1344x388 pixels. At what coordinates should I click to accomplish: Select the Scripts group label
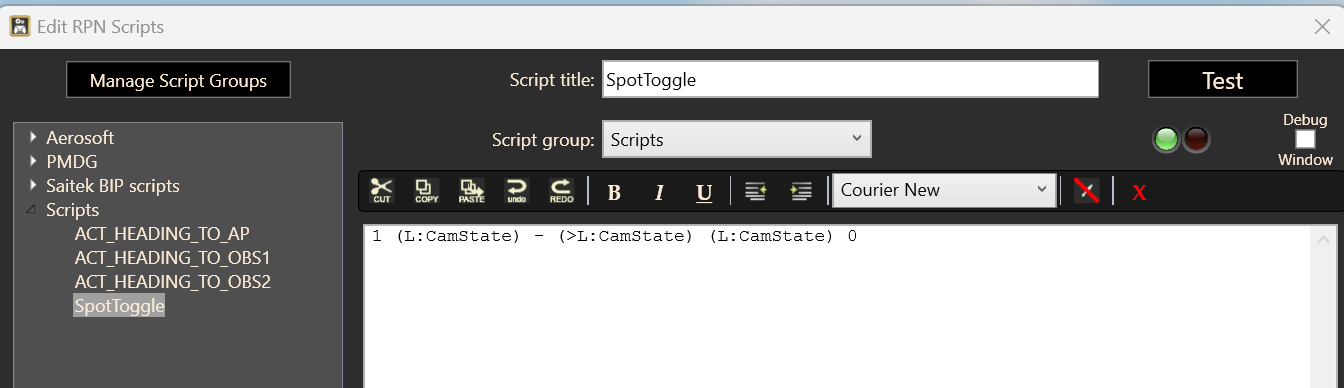pyautogui.click(x=73, y=210)
